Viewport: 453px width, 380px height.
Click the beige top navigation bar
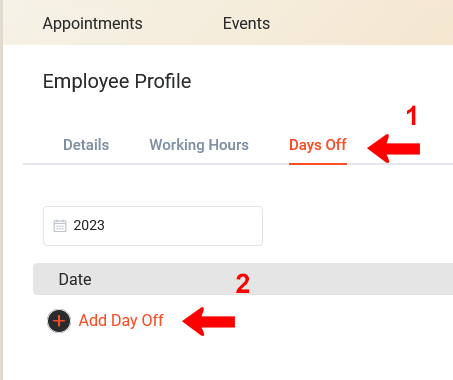coord(228,22)
